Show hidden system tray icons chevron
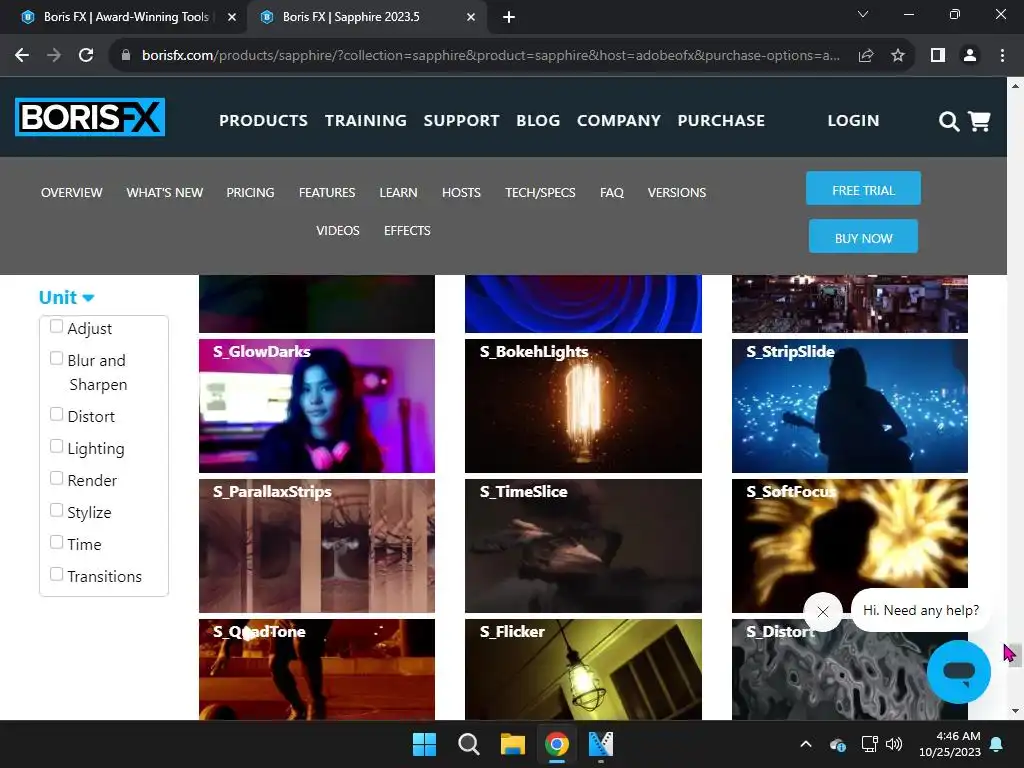 (806, 744)
